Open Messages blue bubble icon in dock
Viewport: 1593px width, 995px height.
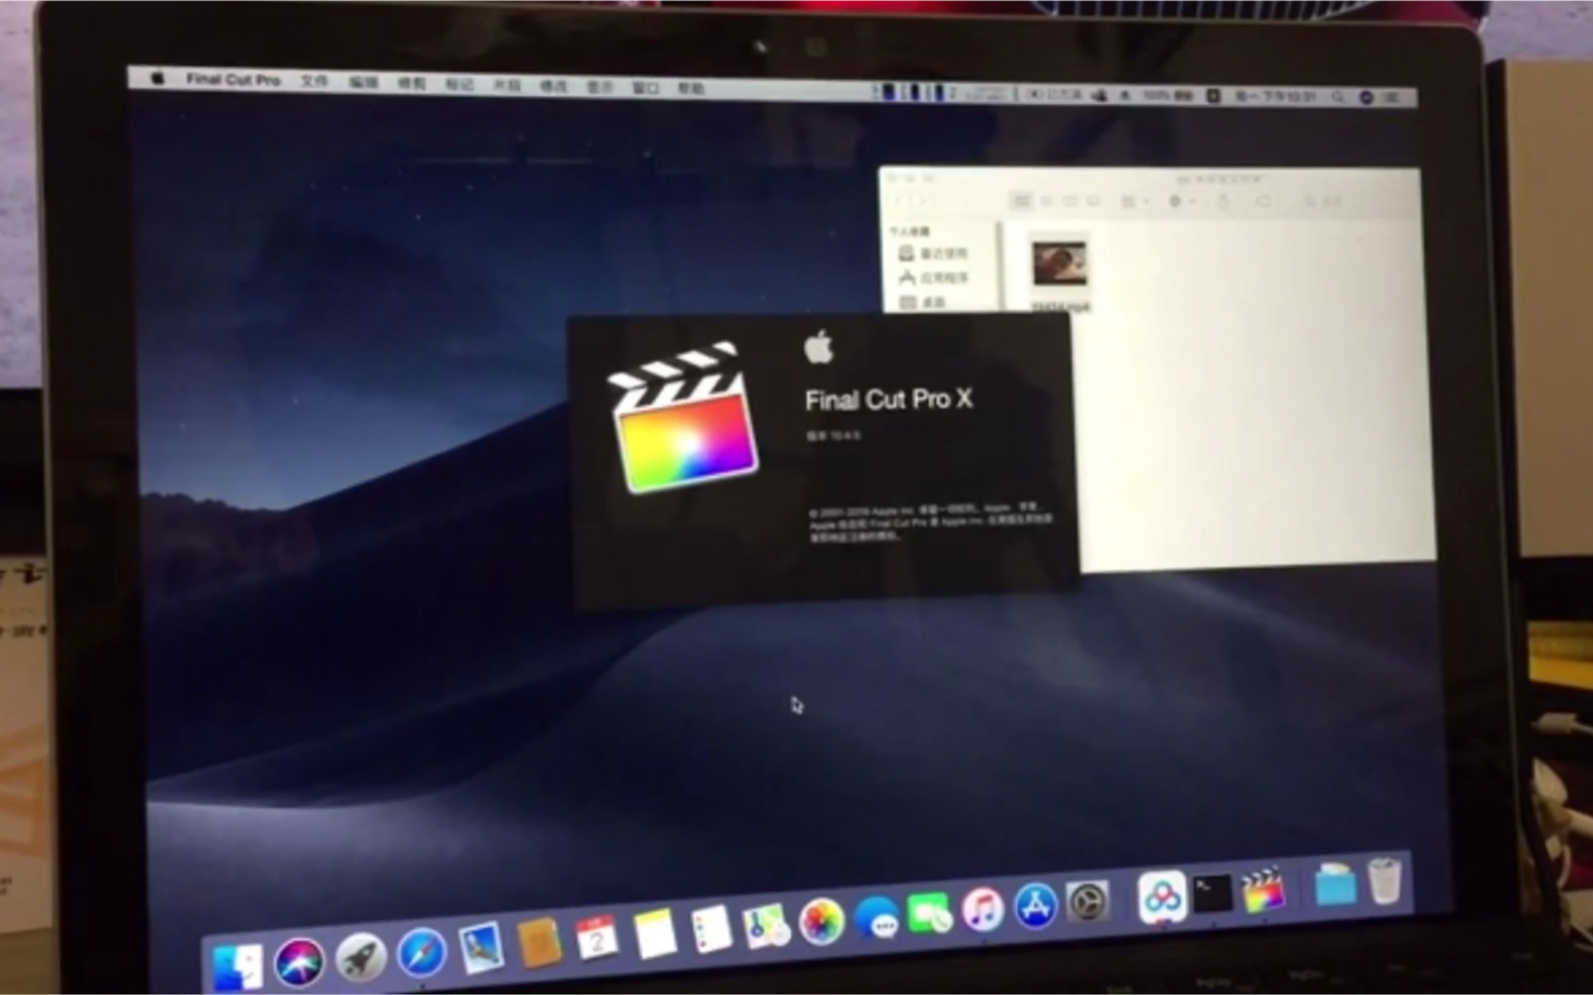877,917
